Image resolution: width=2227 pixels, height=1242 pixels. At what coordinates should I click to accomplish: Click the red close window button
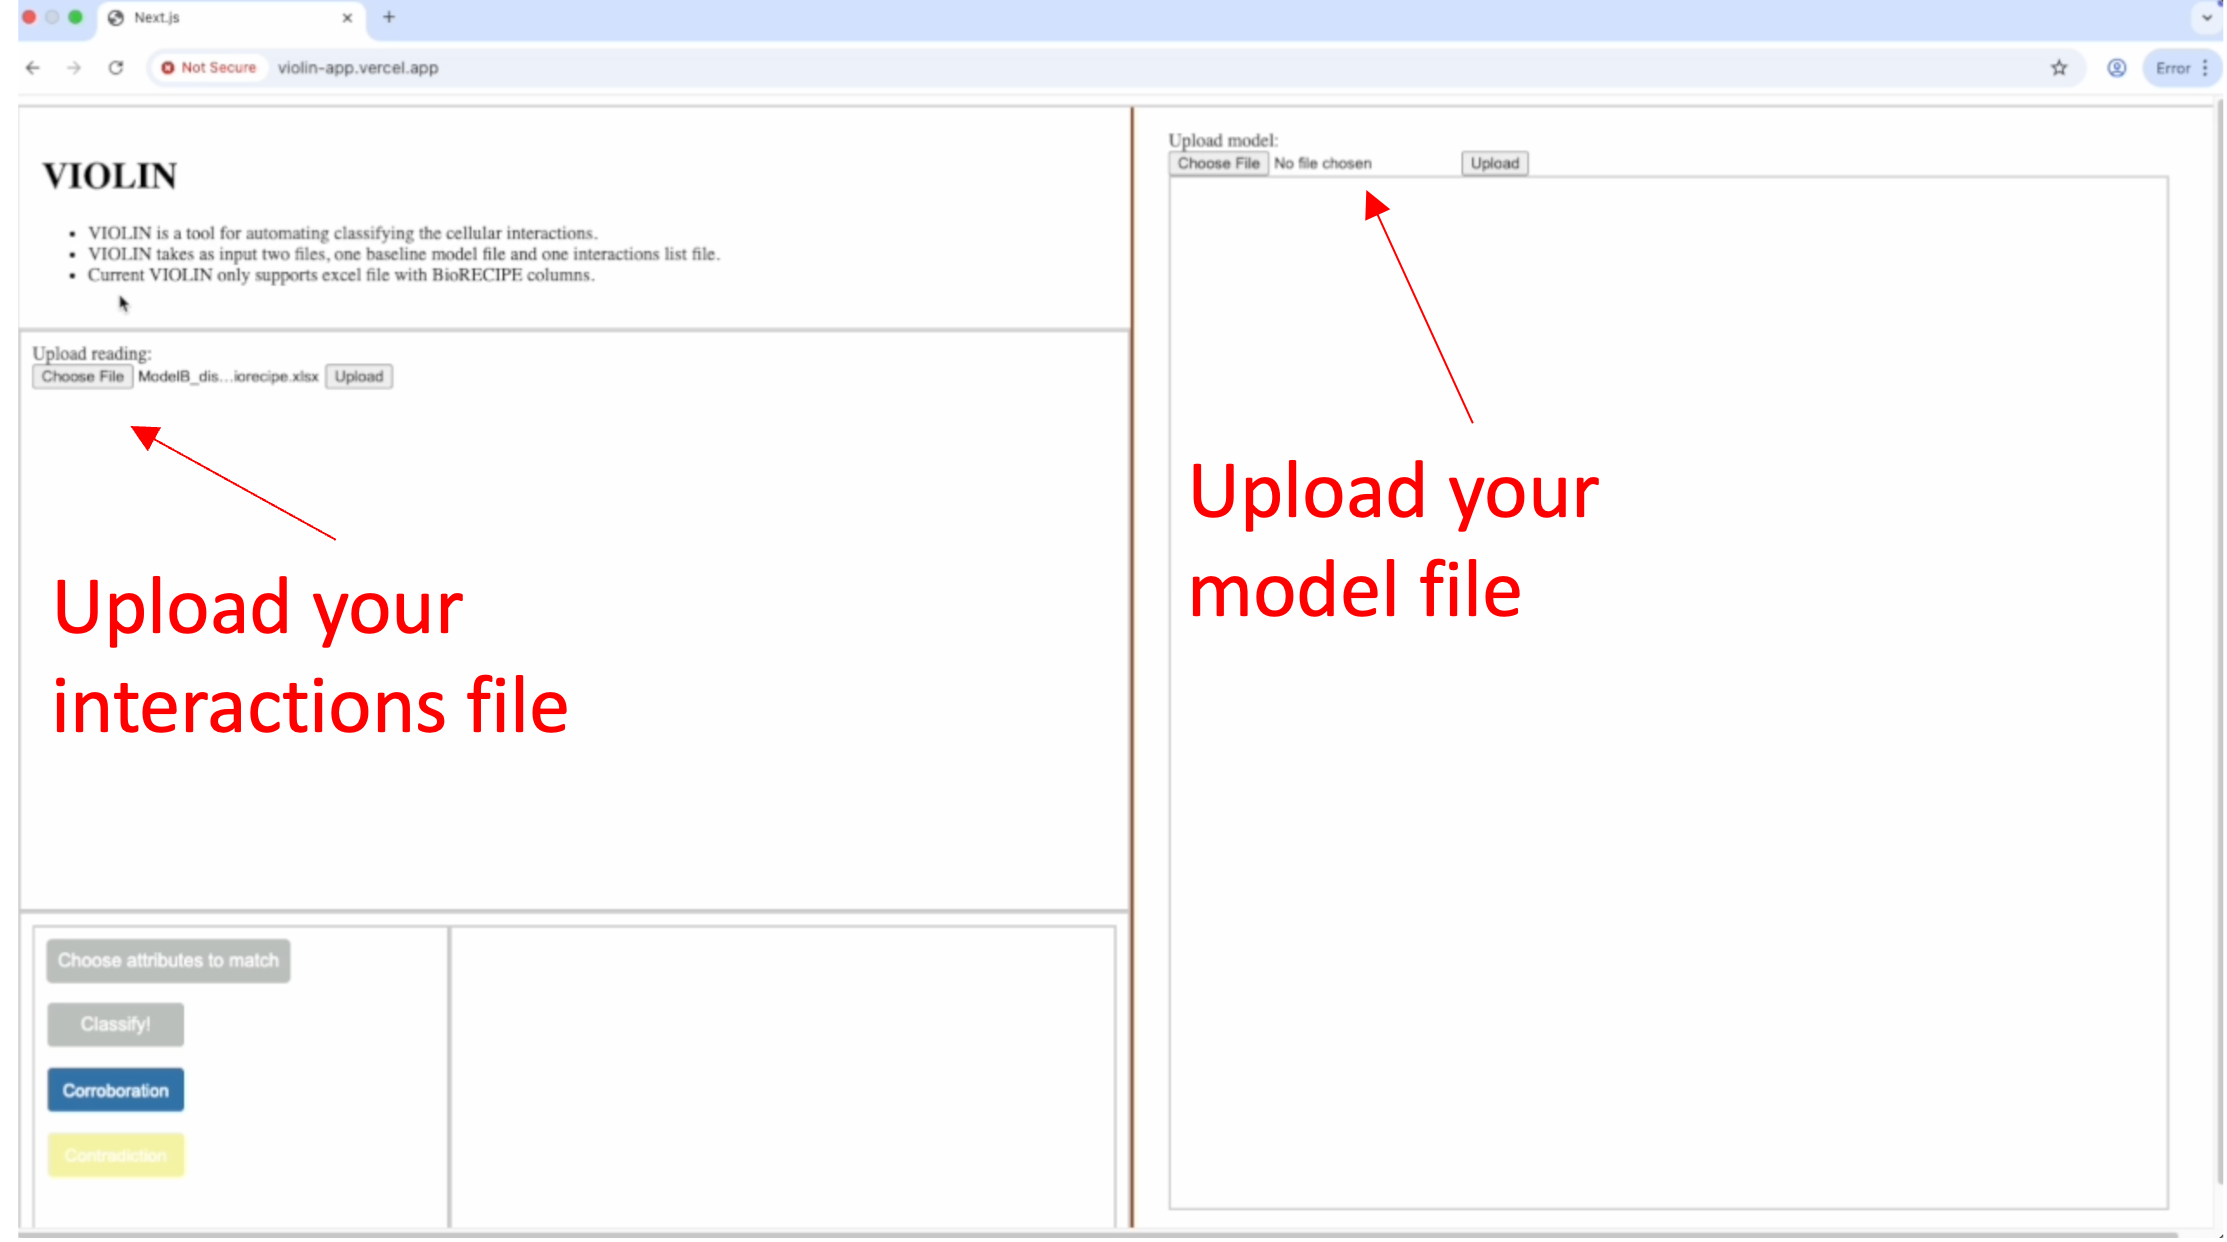[29, 17]
